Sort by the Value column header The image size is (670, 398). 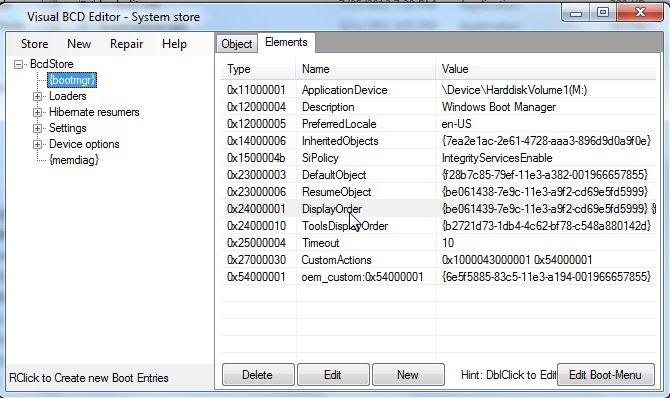pos(546,69)
